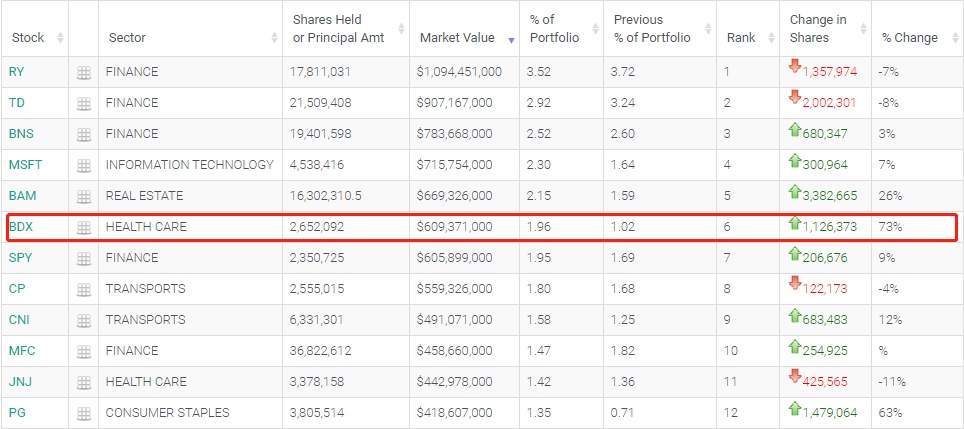964x429 pixels.
Task: Click the Change in Shares column header
Action: [817, 29]
